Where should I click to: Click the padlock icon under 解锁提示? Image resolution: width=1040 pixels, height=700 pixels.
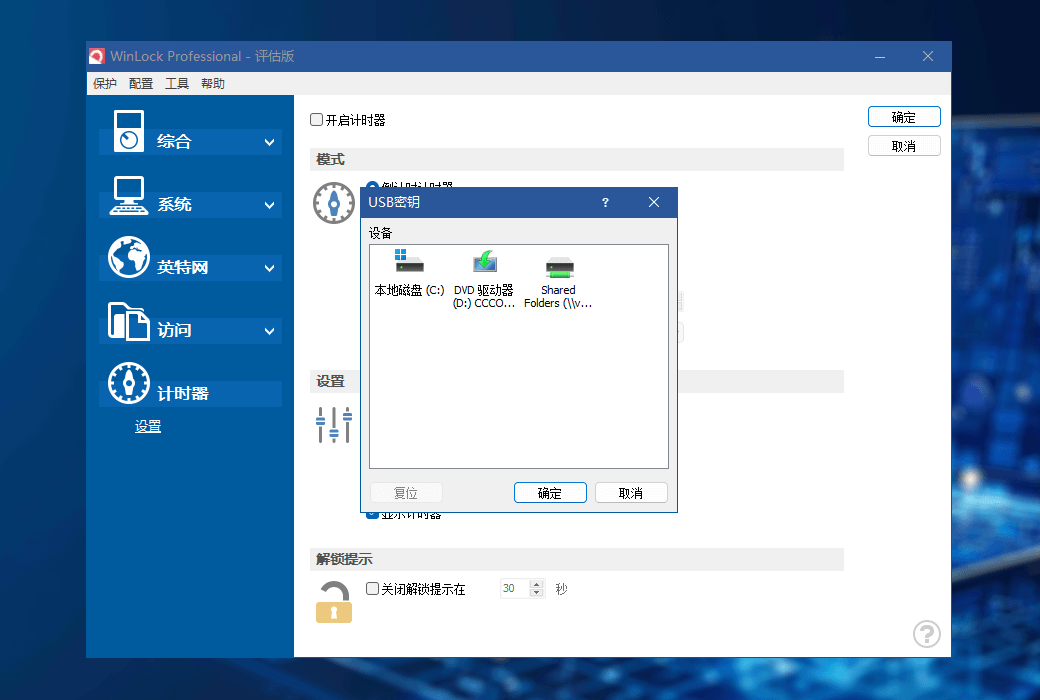tap(334, 602)
